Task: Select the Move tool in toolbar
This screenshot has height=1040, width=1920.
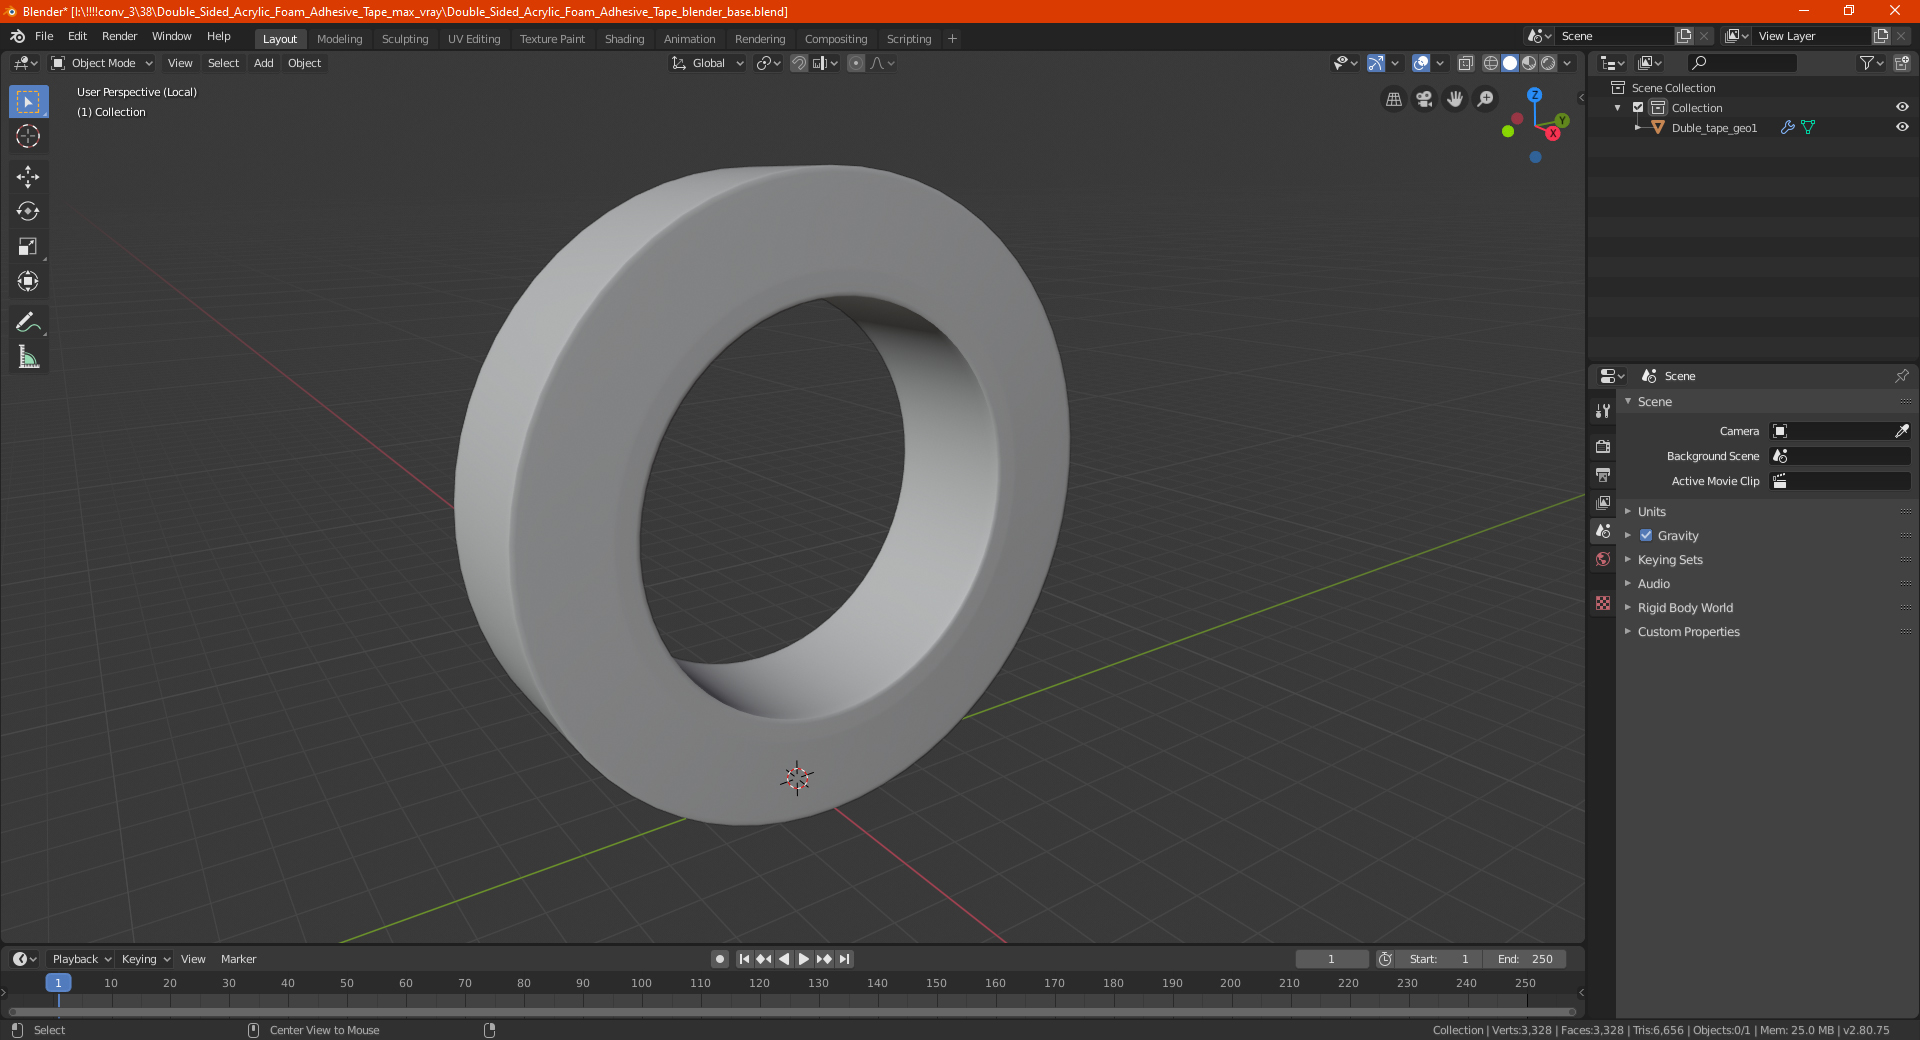Action: (28, 177)
